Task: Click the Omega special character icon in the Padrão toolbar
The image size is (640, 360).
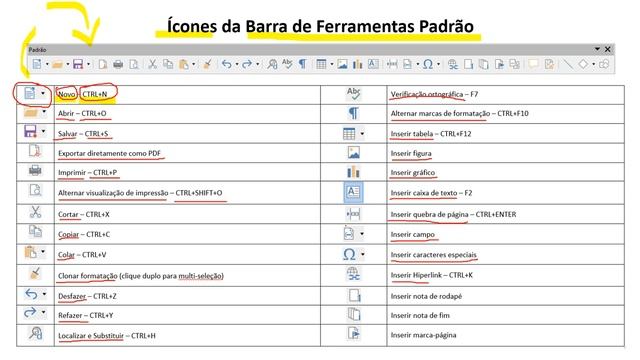Action: [428, 64]
